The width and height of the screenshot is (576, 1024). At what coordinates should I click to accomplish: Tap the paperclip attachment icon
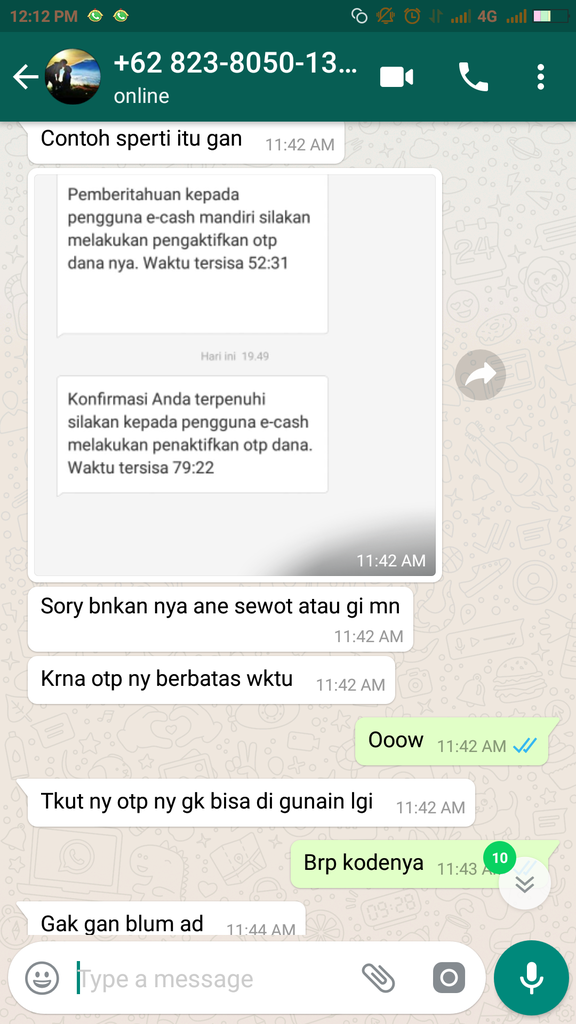click(x=378, y=978)
